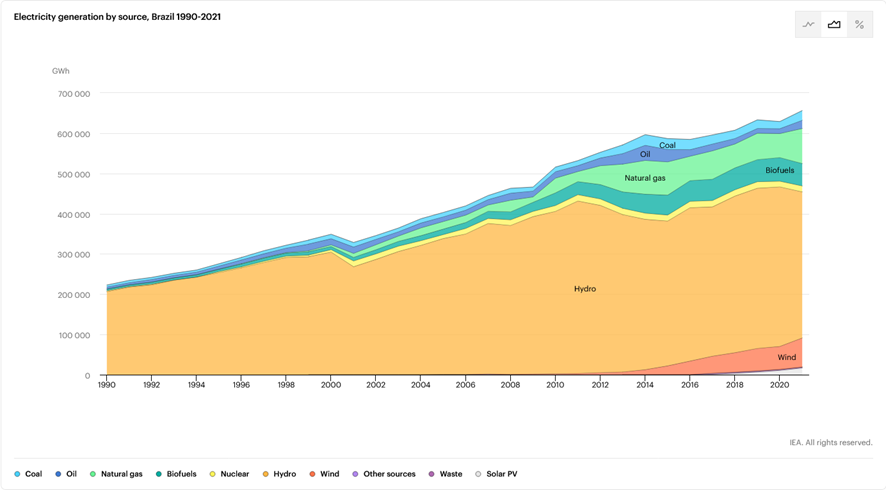Switch to line chart view
The image size is (886, 490).
point(808,25)
